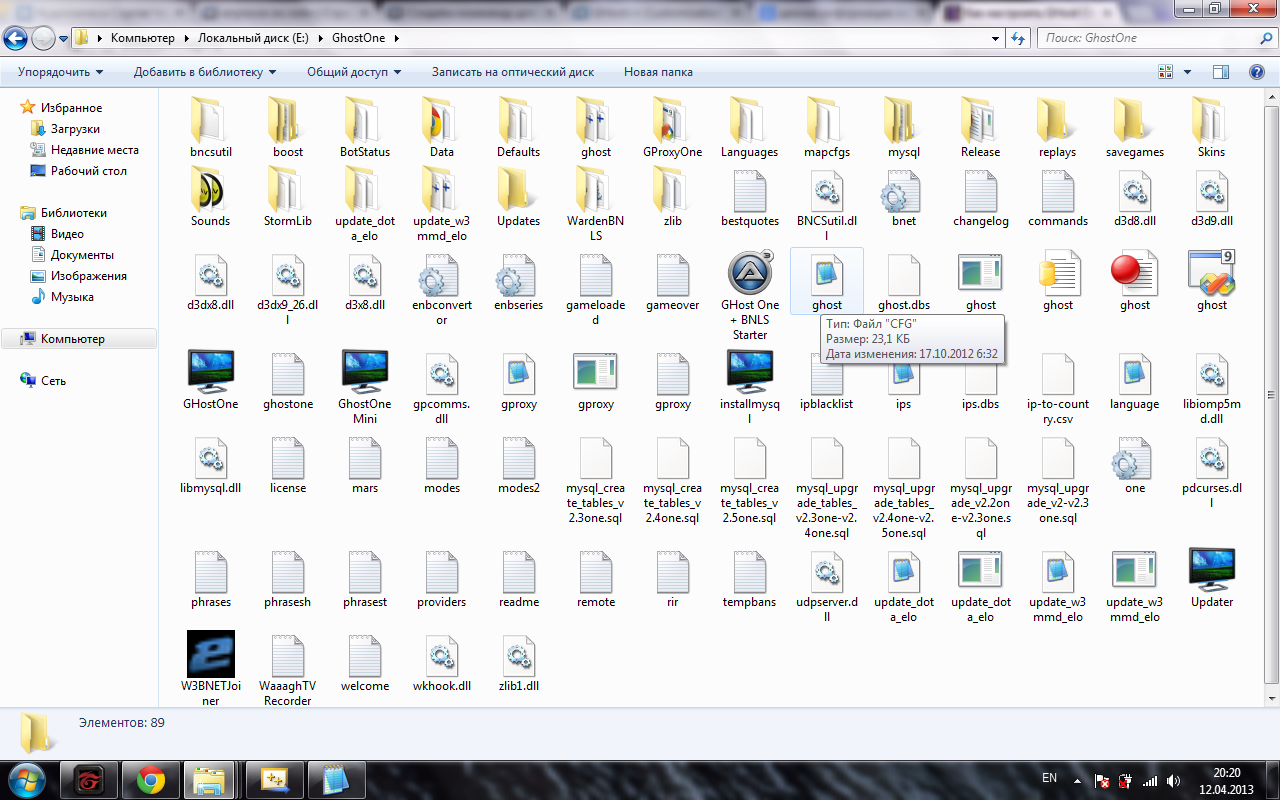Open the view options dropdown arrow
This screenshot has height=800, width=1280.
point(1188,72)
